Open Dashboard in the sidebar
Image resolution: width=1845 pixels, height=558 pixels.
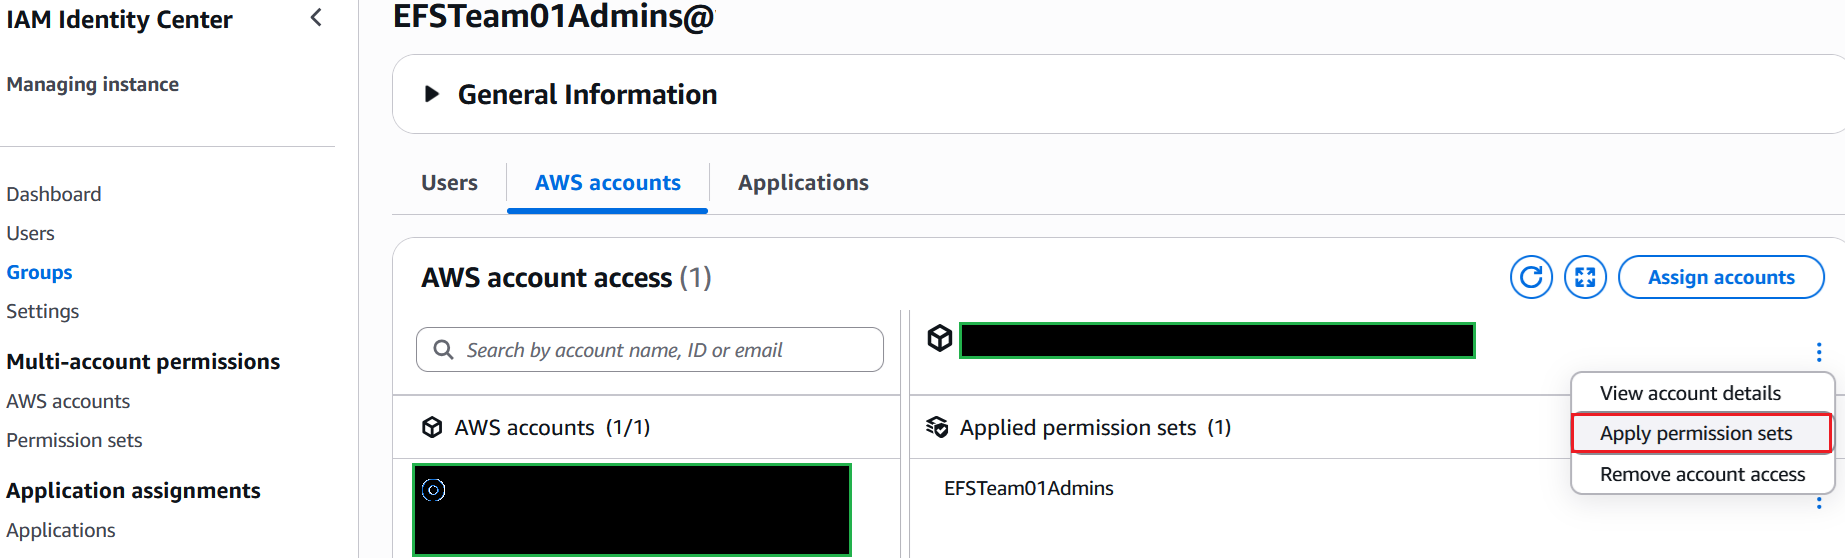[x=54, y=194]
